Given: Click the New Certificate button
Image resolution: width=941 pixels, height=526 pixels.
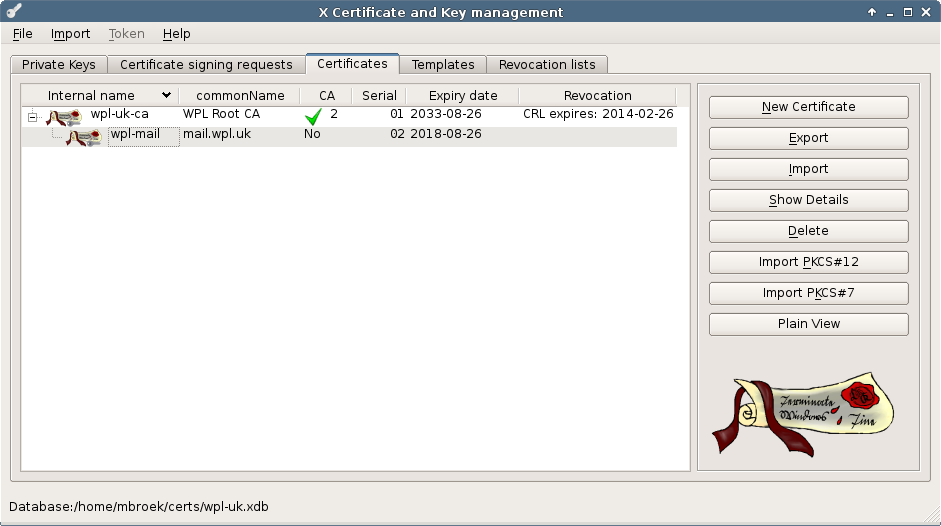Looking at the screenshot, I should click(808, 107).
